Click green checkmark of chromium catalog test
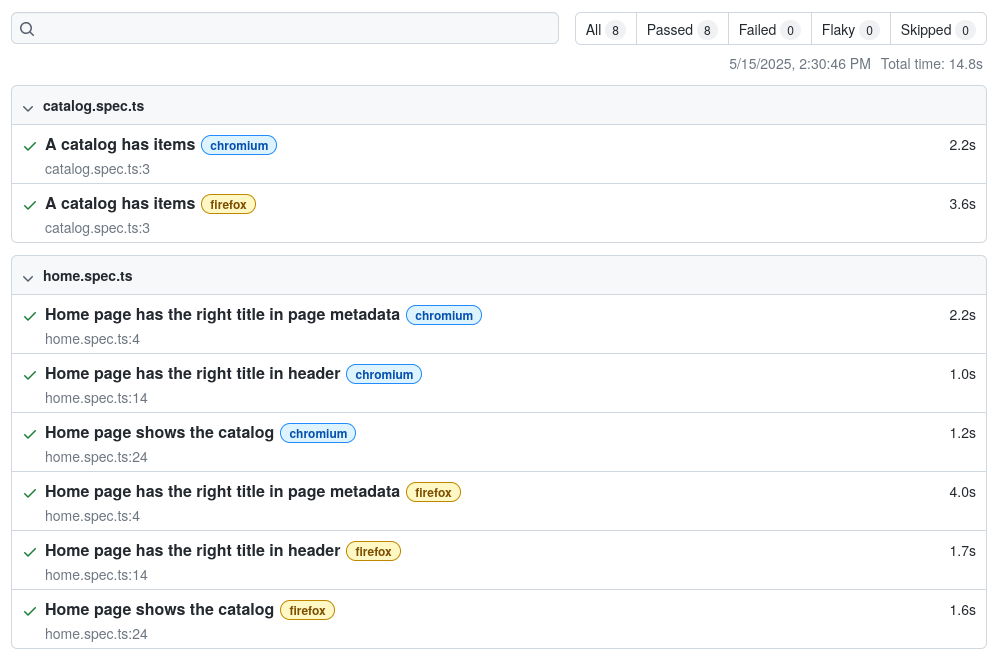Viewport: 1000px width, 662px height. click(30, 146)
